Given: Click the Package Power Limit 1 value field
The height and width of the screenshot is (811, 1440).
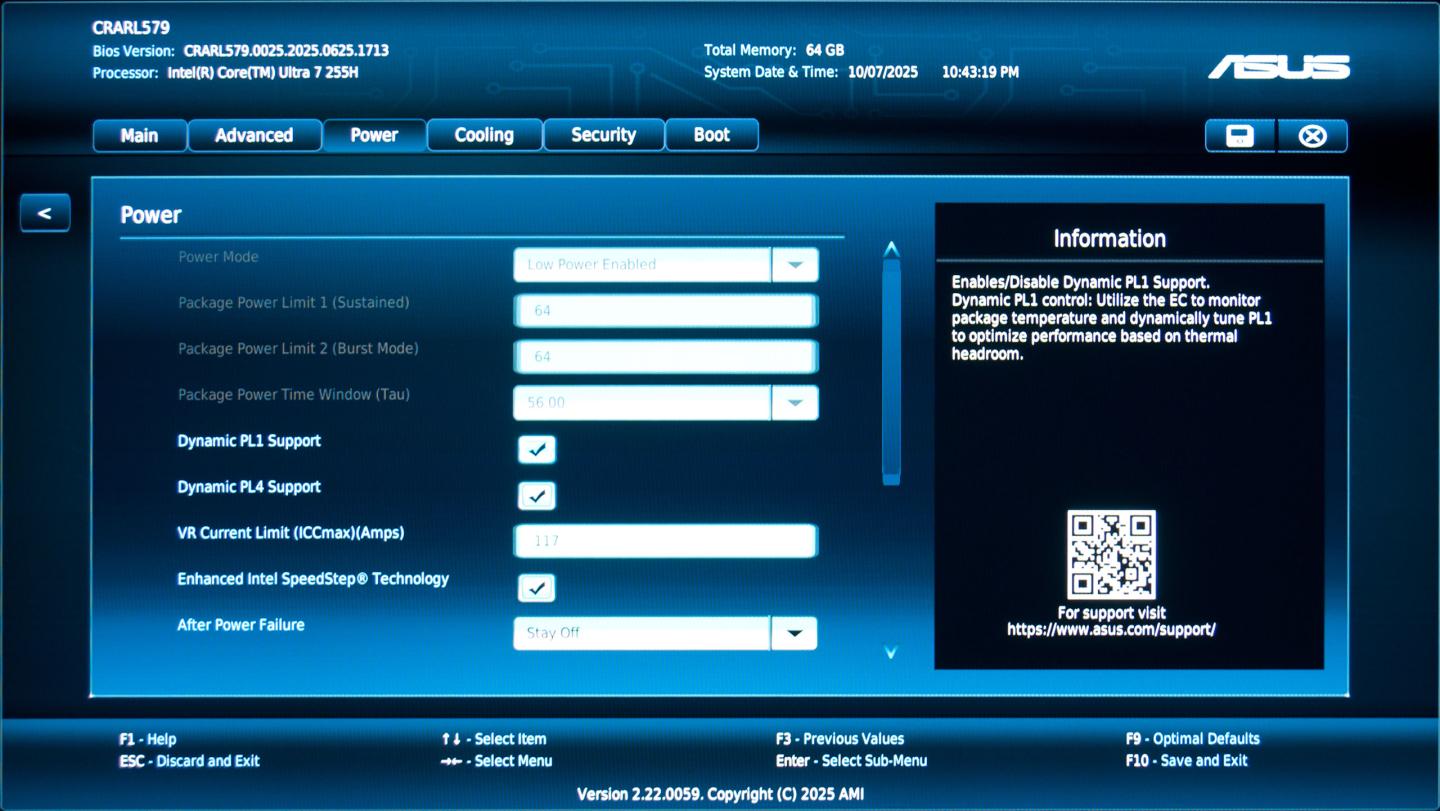Looking at the screenshot, I should pos(666,311).
